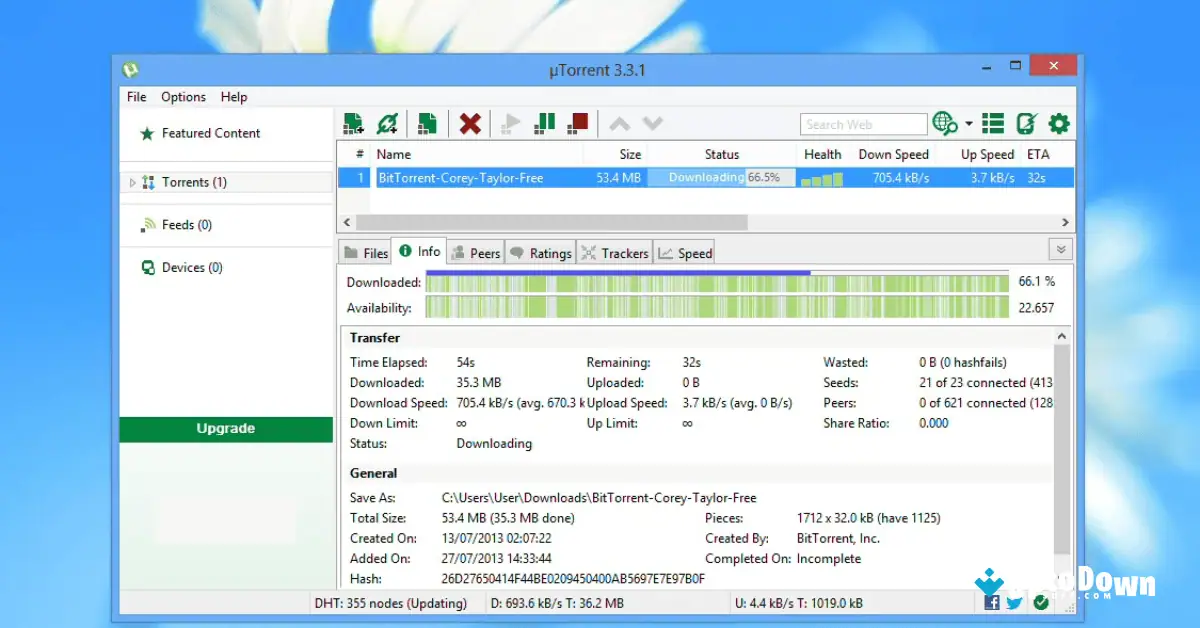Stop the BitTorrent-Corey-Taylor-Free torrent
Image resolution: width=1200 pixels, height=628 pixels.
[577, 122]
